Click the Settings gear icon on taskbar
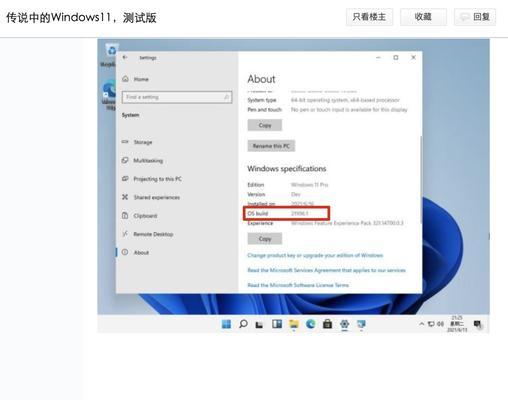The image size is (508, 400). click(x=344, y=324)
